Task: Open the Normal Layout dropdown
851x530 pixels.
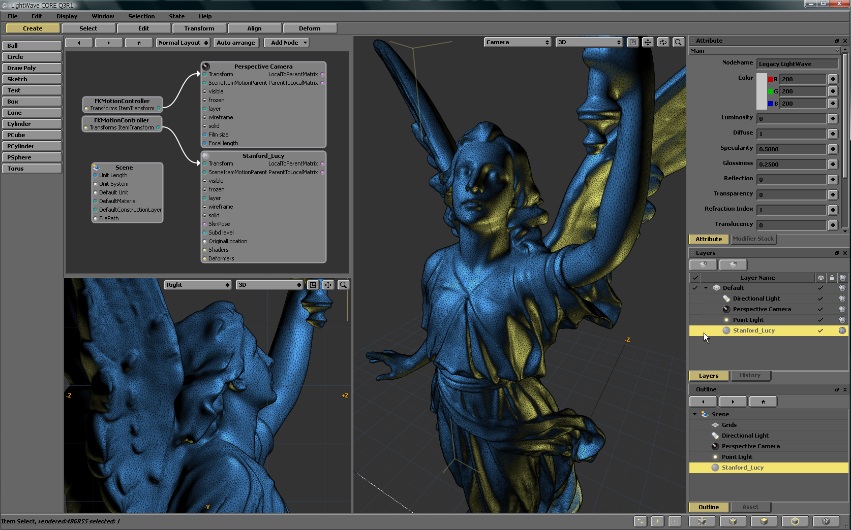Action: [182, 43]
